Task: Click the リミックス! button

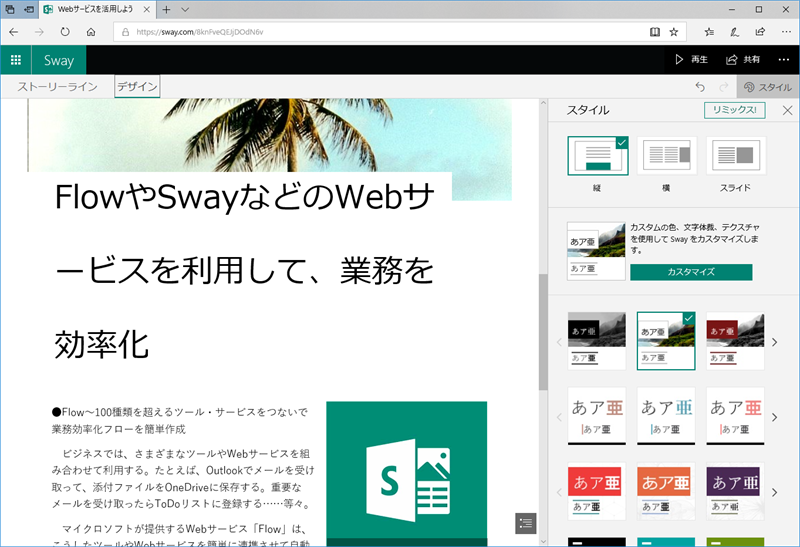Action: click(734, 110)
